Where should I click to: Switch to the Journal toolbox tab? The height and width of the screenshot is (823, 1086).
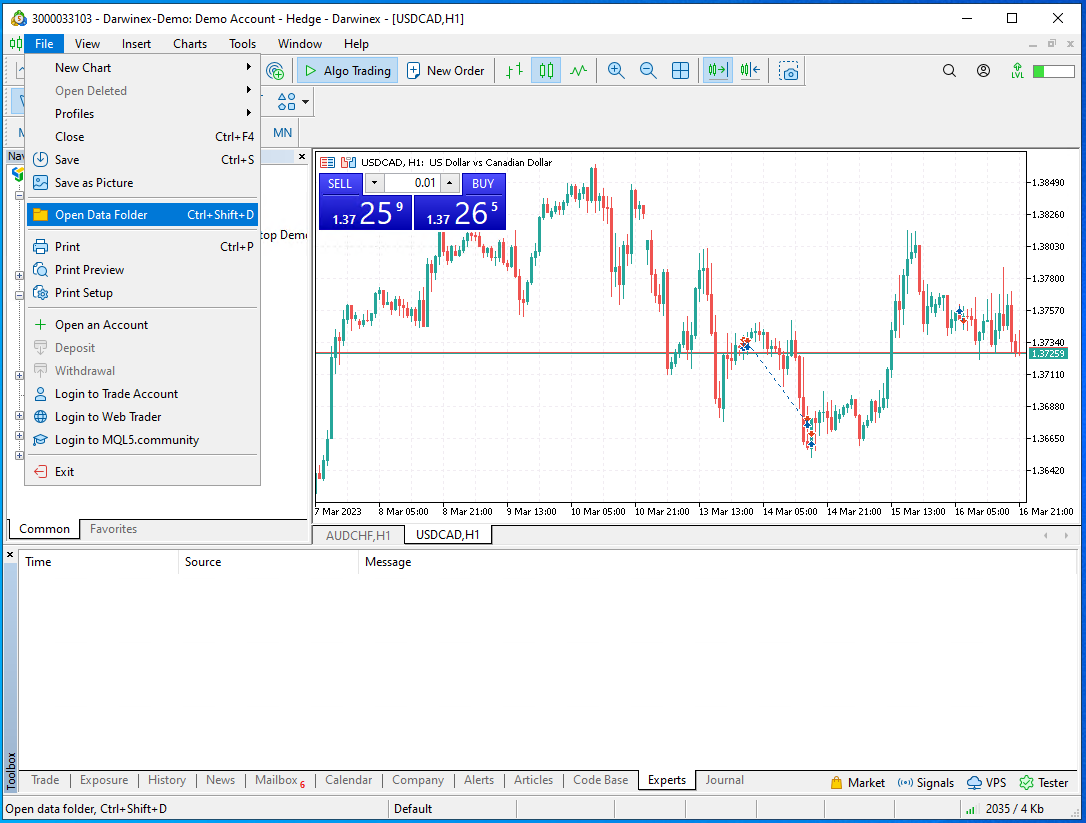(724, 780)
